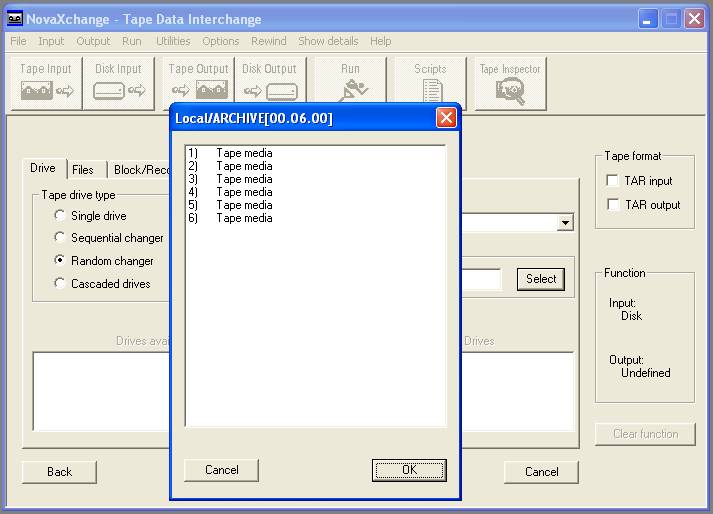Click the NovaXchange title bar app icon
Image resolution: width=713 pixels, height=514 pixels.
(15, 19)
